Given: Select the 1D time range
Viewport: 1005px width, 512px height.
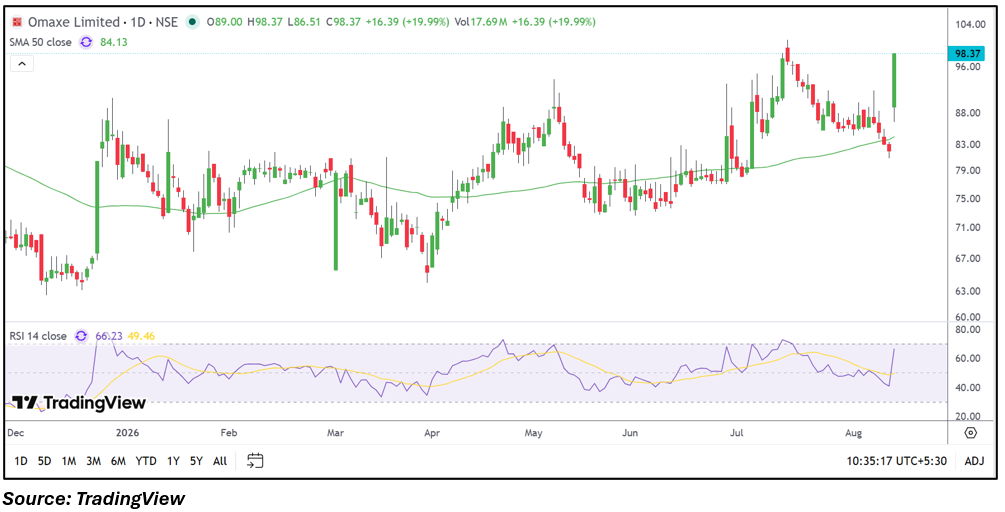Looking at the screenshot, I should (x=21, y=461).
